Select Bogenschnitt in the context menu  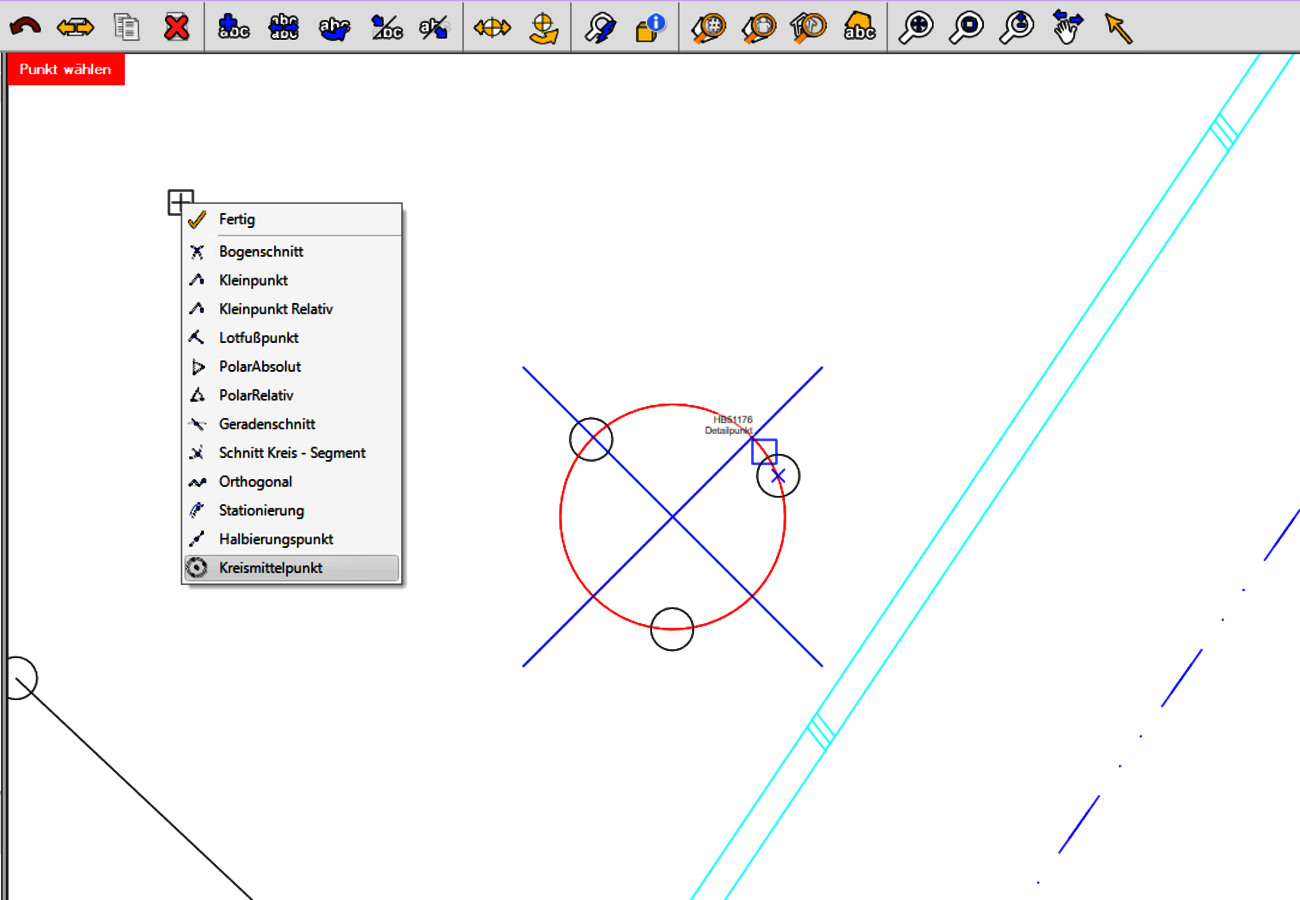[x=261, y=252]
